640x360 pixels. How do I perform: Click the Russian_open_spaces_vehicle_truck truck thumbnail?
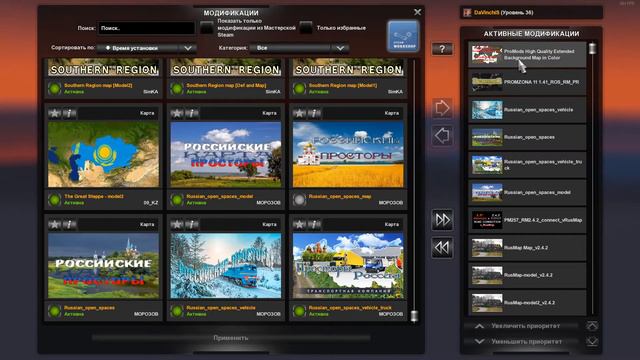click(348, 266)
